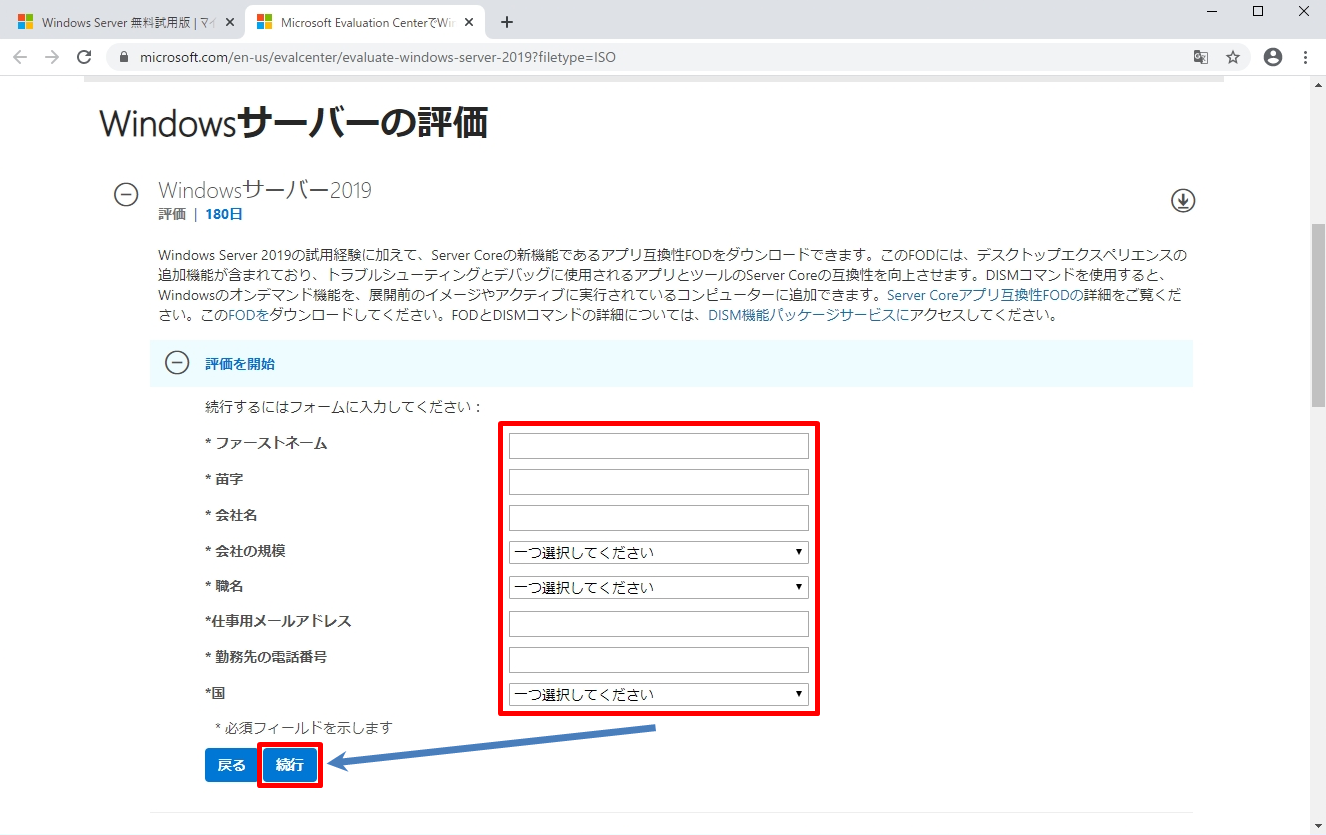Focus the 勤務先の電話番号 field

658,660
